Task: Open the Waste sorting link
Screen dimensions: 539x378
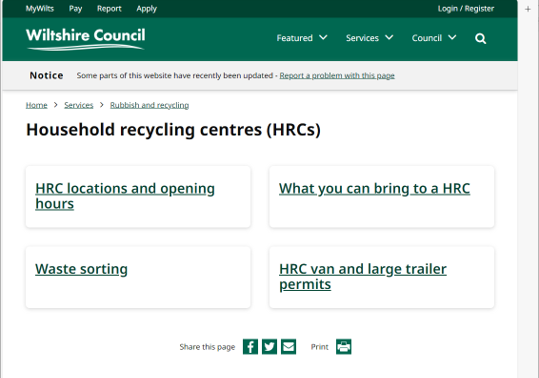Action: [81, 269]
